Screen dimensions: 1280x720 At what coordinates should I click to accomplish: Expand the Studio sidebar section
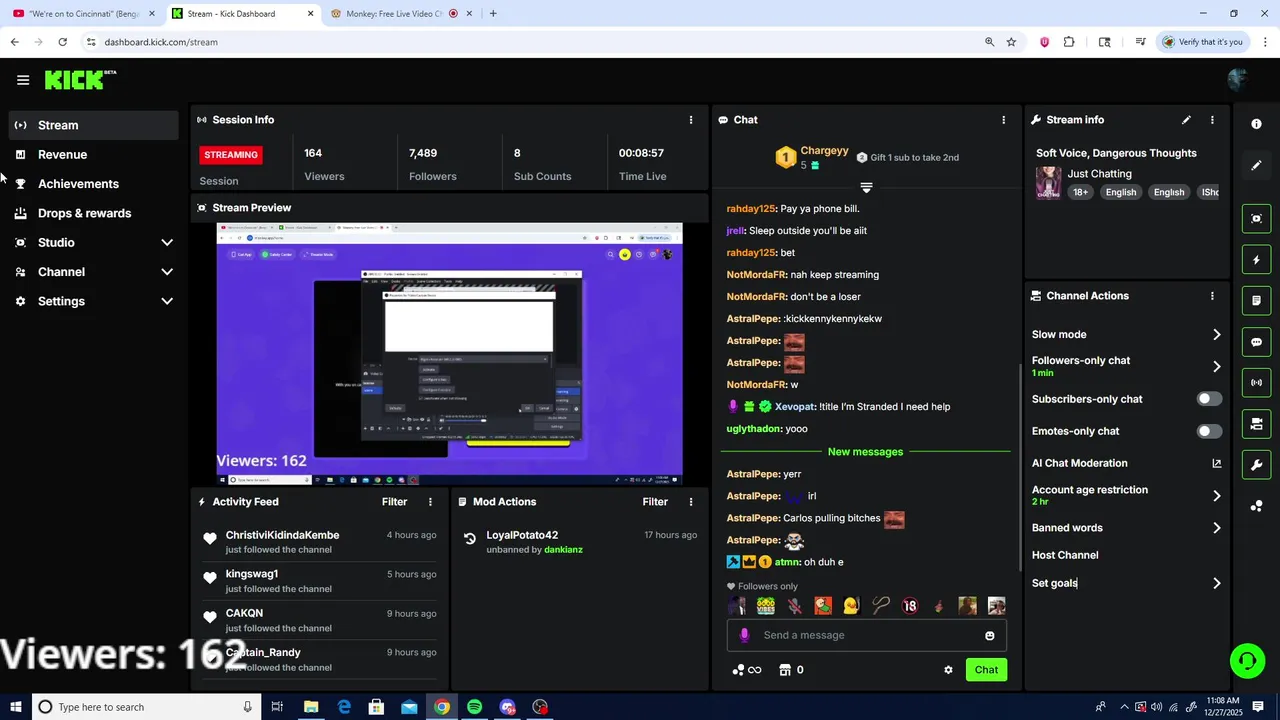click(167, 243)
